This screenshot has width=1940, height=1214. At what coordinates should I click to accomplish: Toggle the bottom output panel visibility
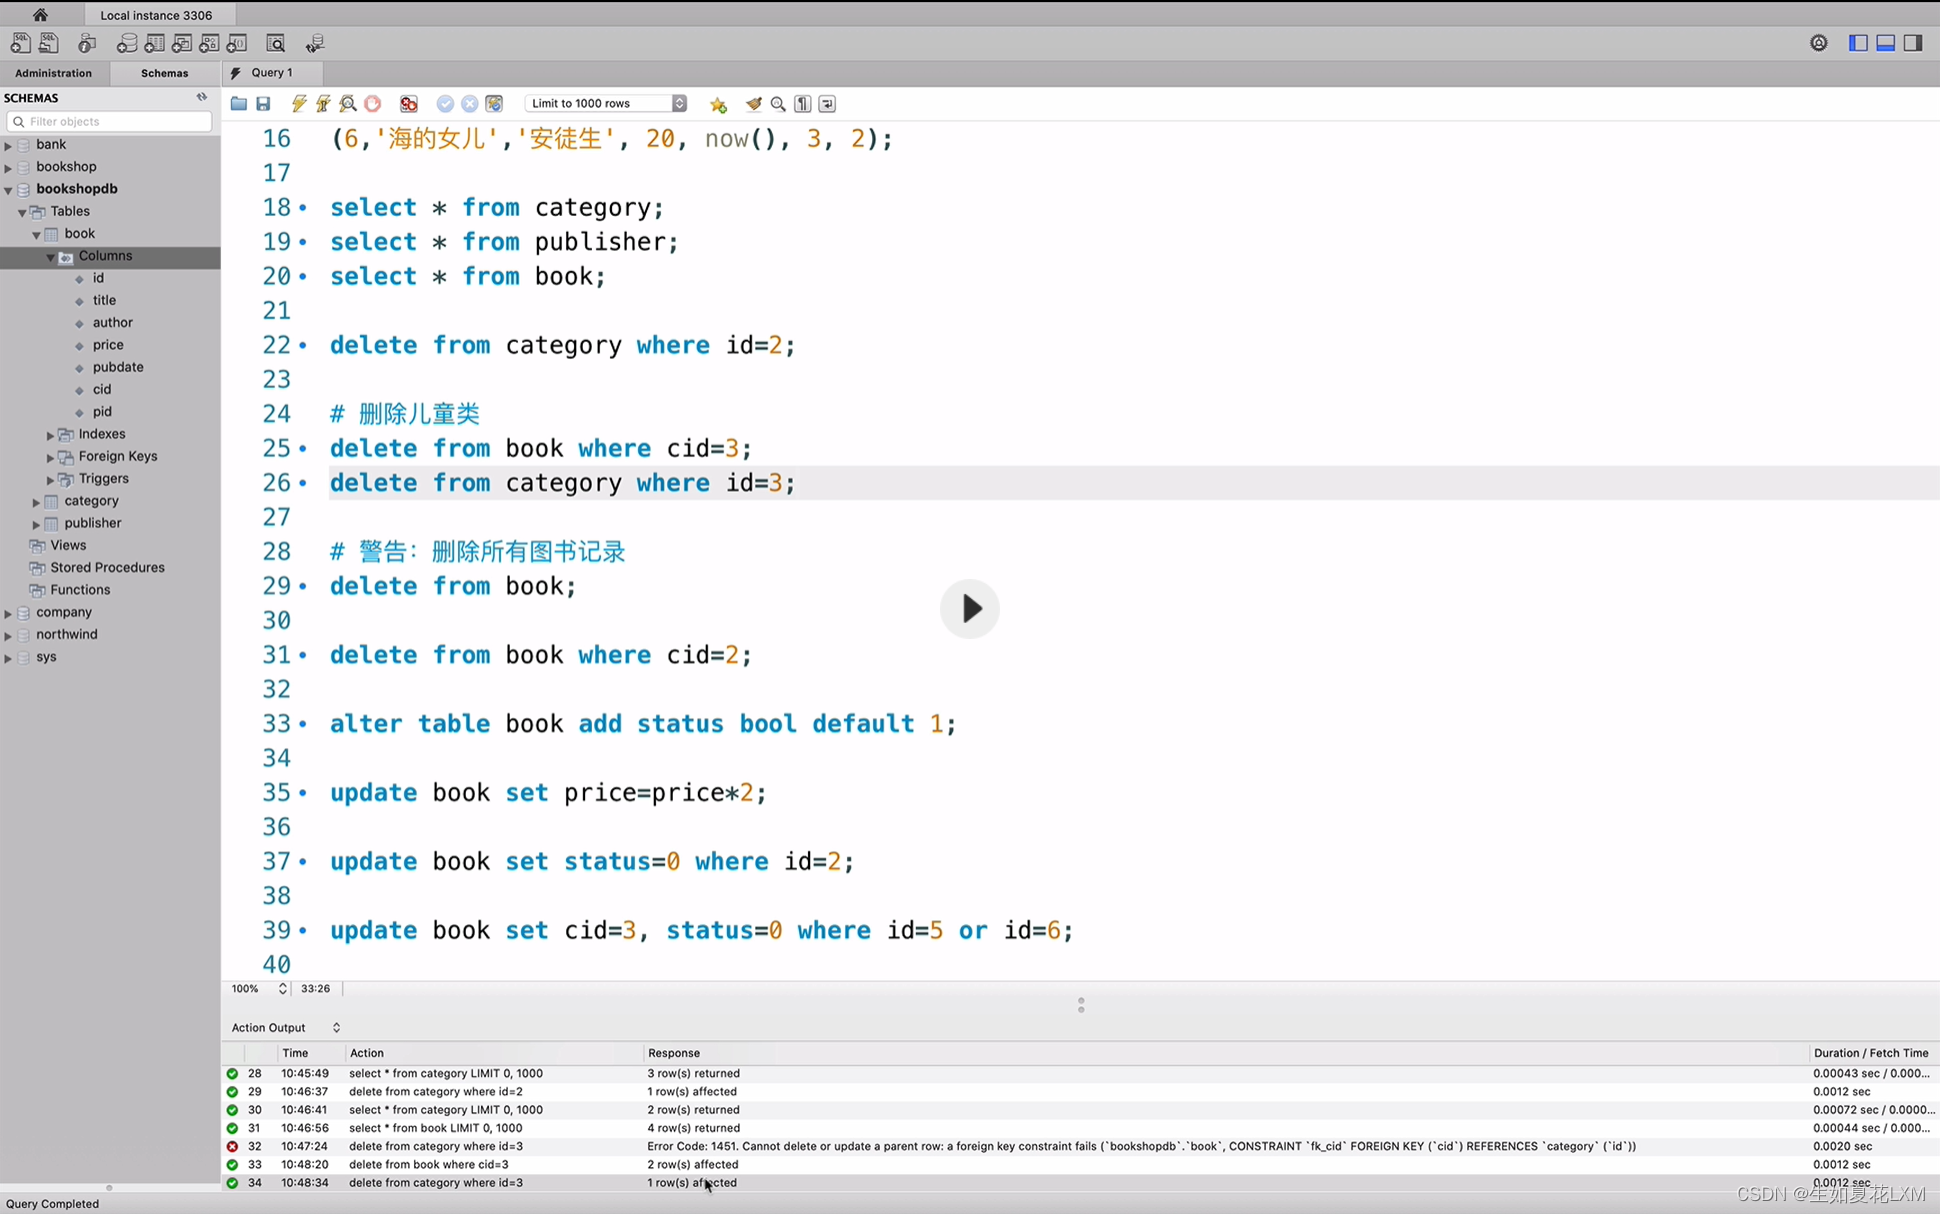coord(1885,43)
